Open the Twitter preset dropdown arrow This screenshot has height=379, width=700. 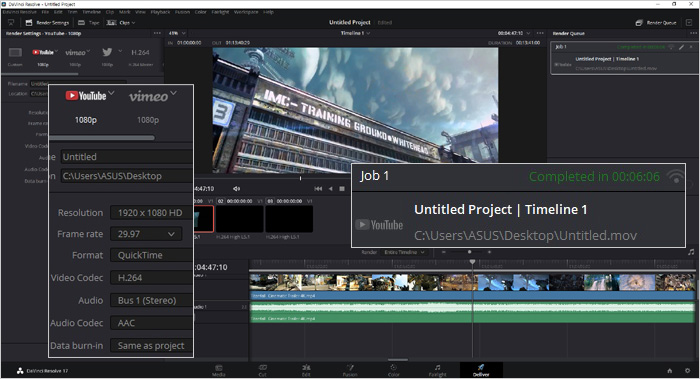tap(120, 51)
